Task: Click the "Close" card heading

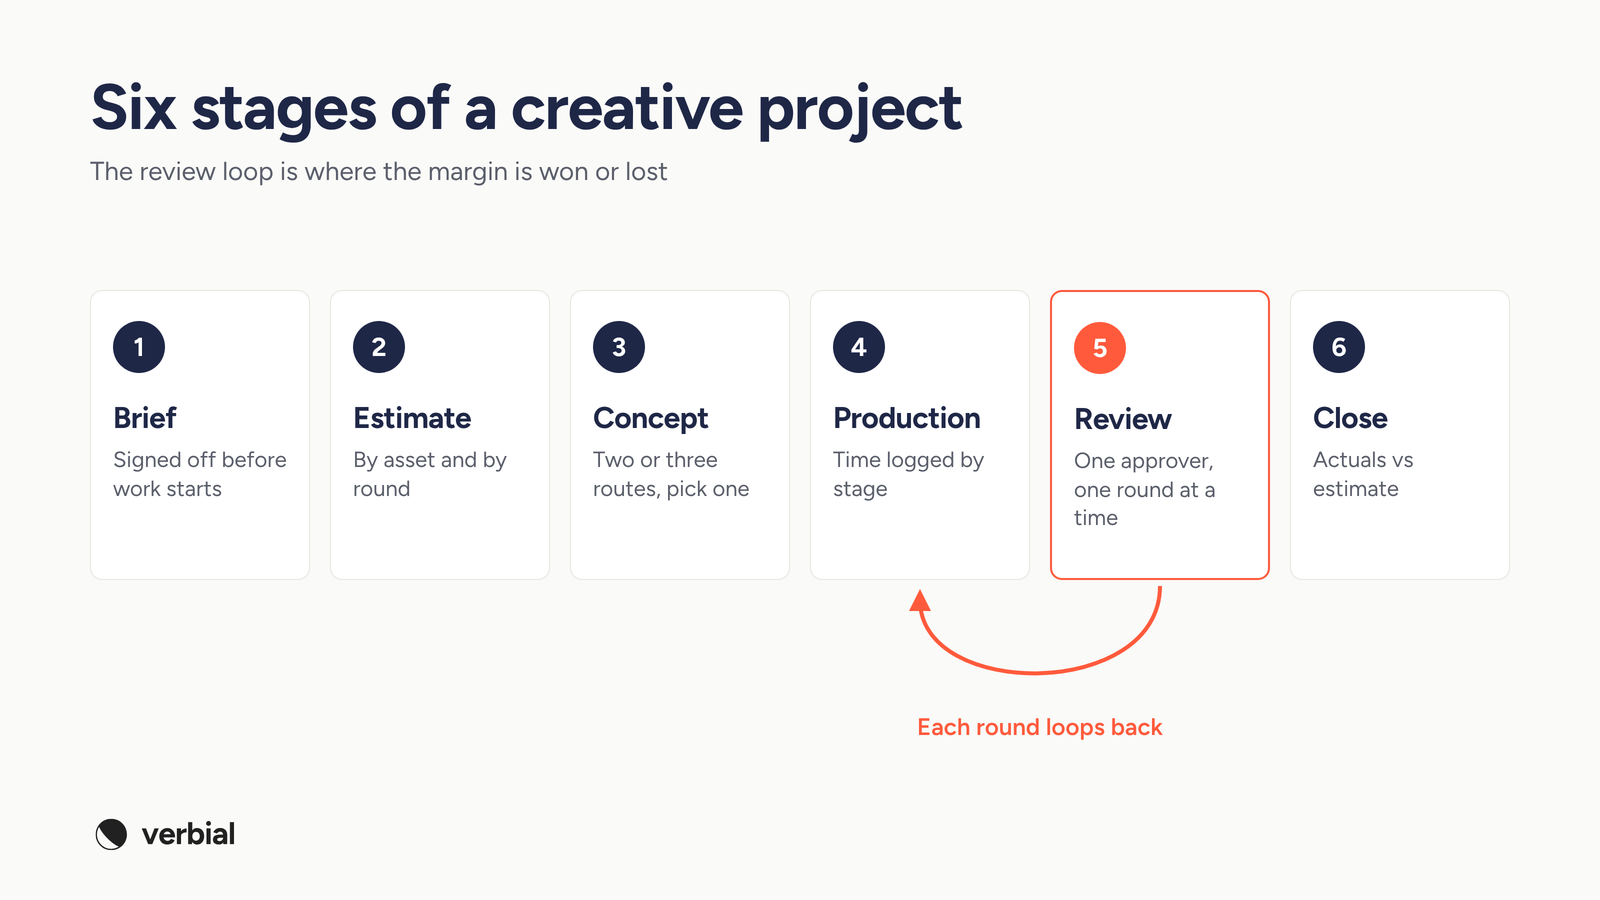Action: (x=1350, y=418)
